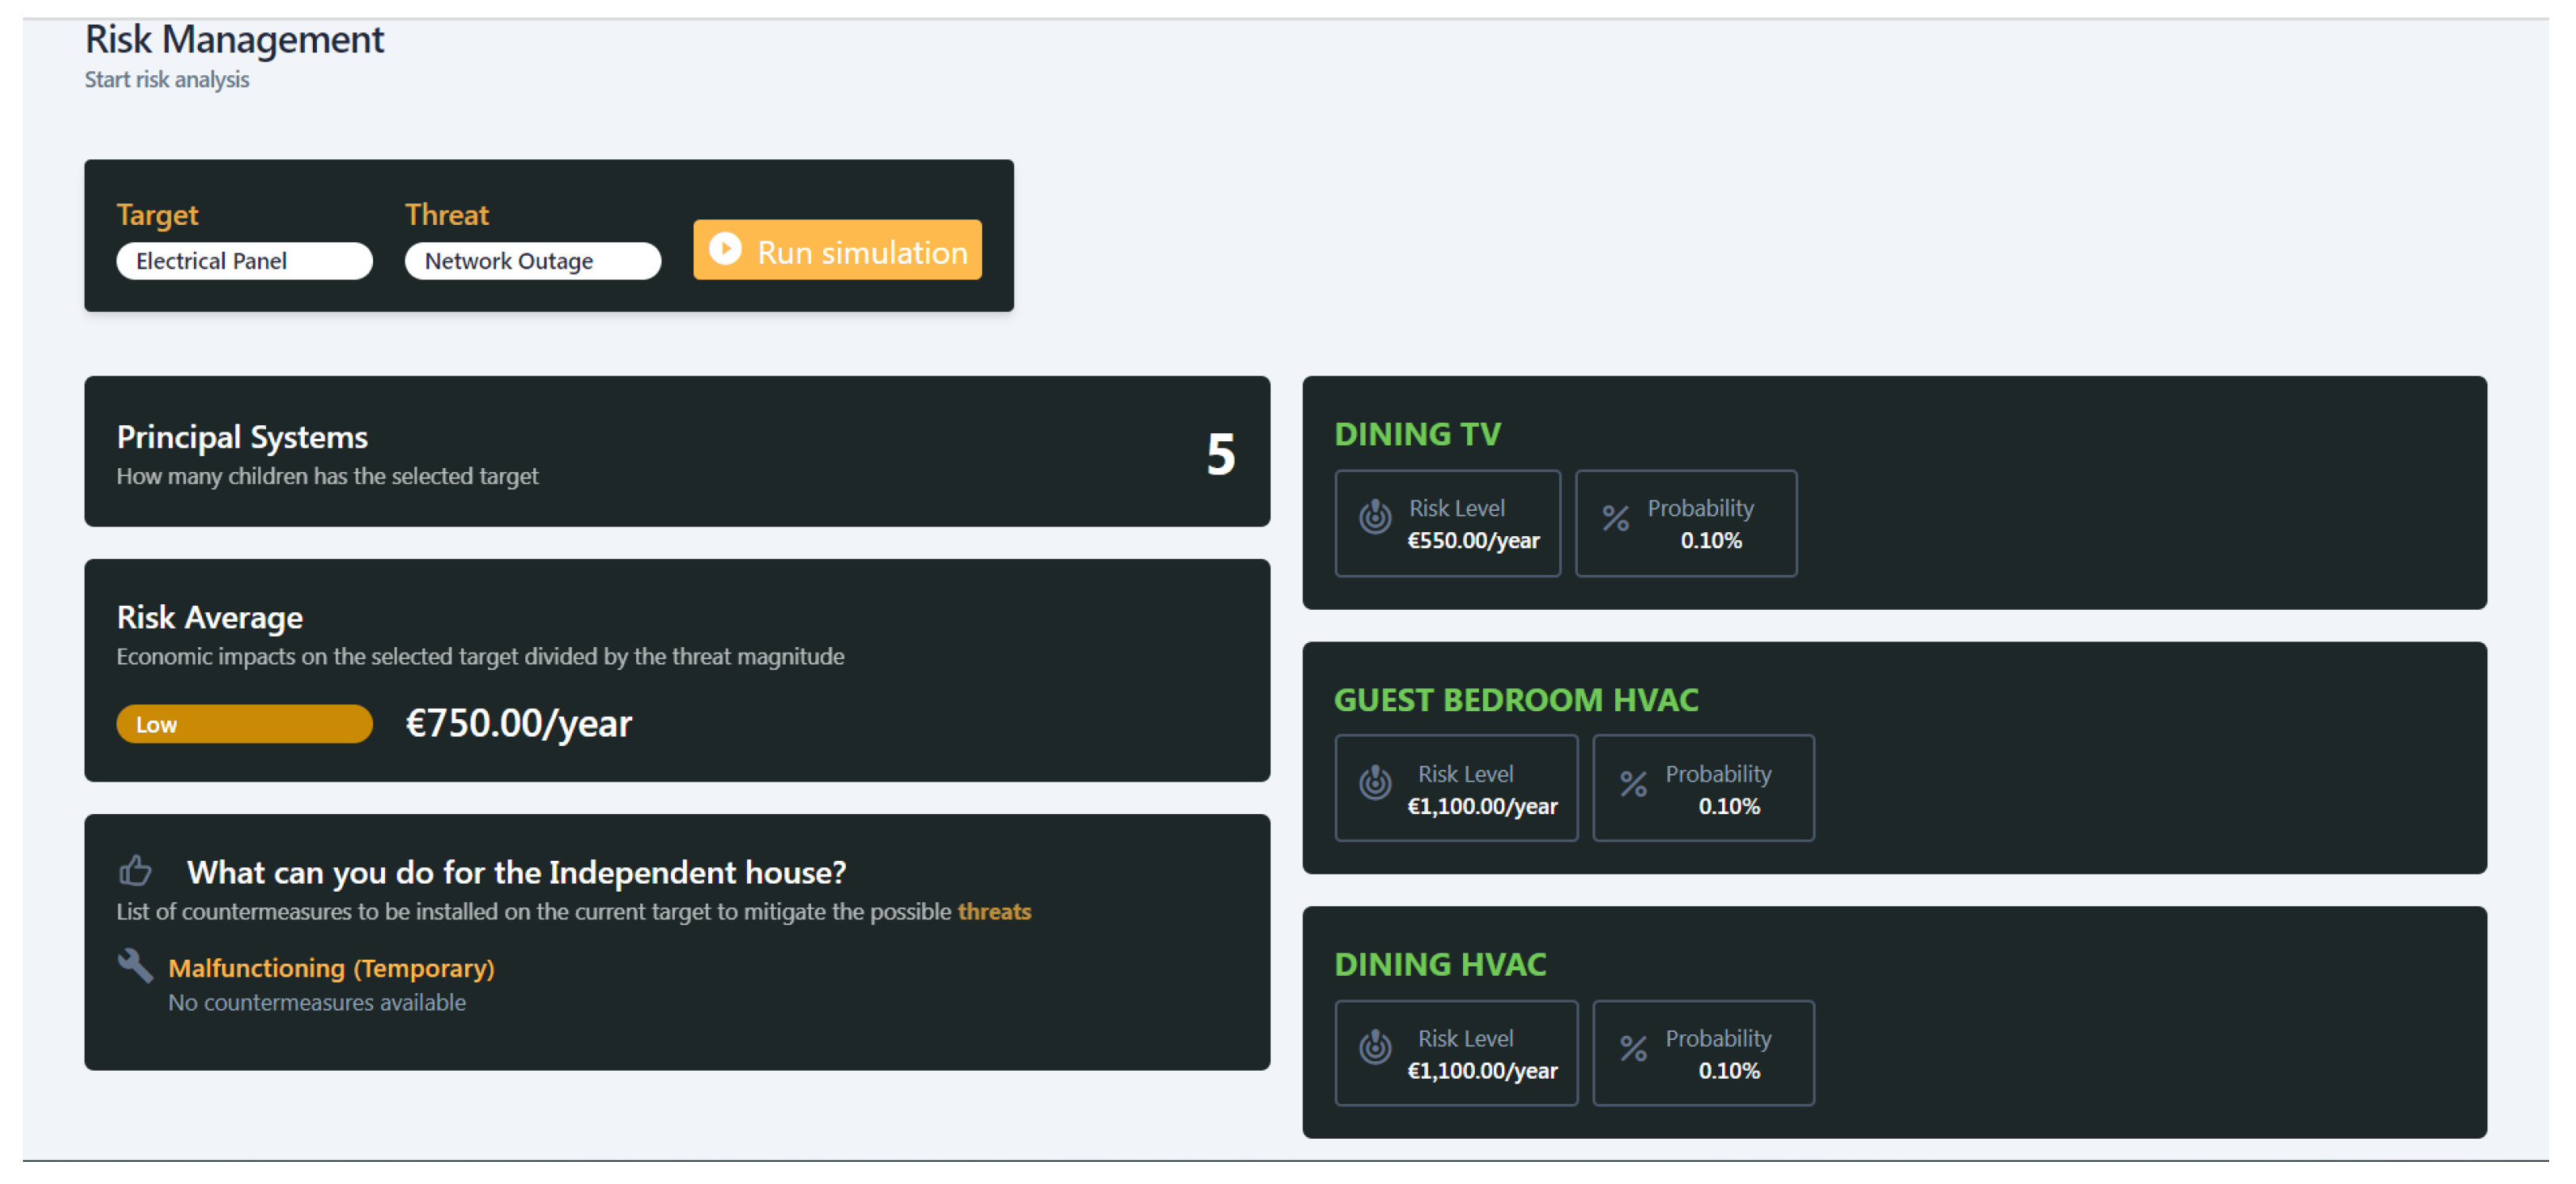Image resolution: width=2576 pixels, height=1184 pixels.
Task: Open the Threat dropdown showing Network Outage
Action: pos(532,261)
